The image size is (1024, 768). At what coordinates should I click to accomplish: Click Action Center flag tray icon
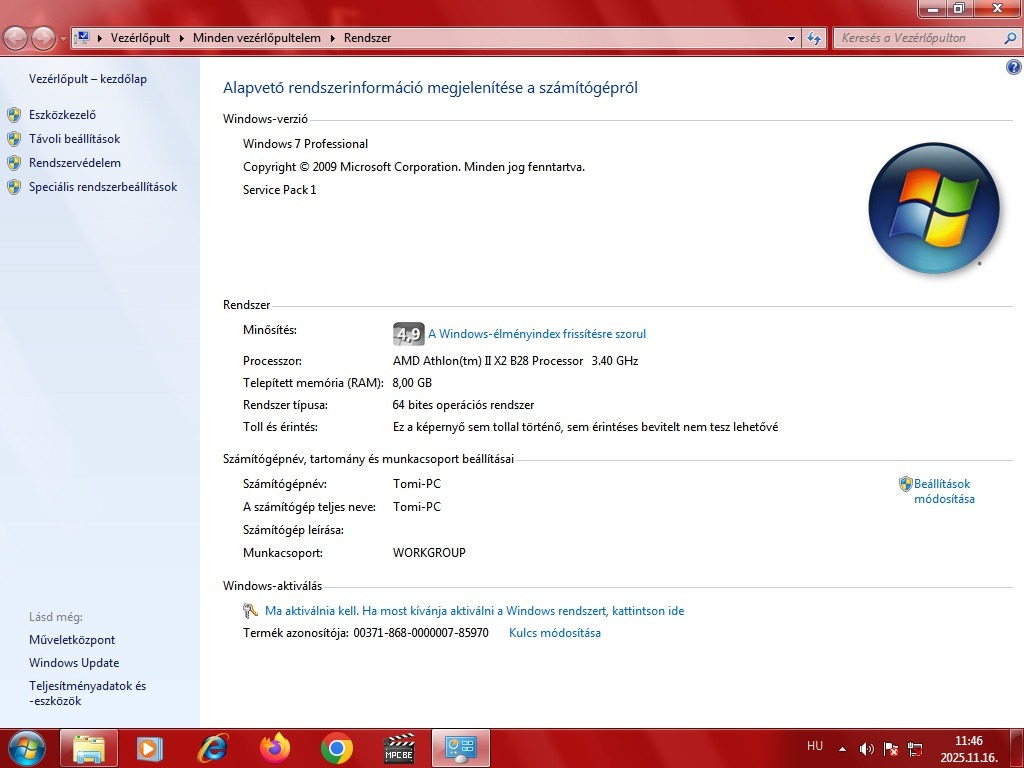(x=891, y=749)
